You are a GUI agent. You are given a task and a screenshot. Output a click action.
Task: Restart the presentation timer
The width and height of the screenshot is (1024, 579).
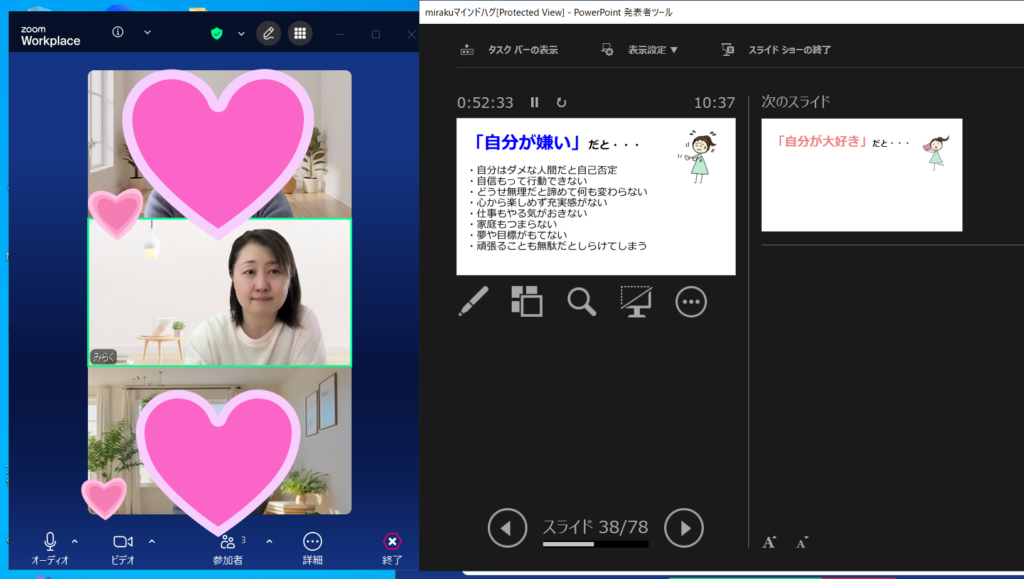point(561,102)
